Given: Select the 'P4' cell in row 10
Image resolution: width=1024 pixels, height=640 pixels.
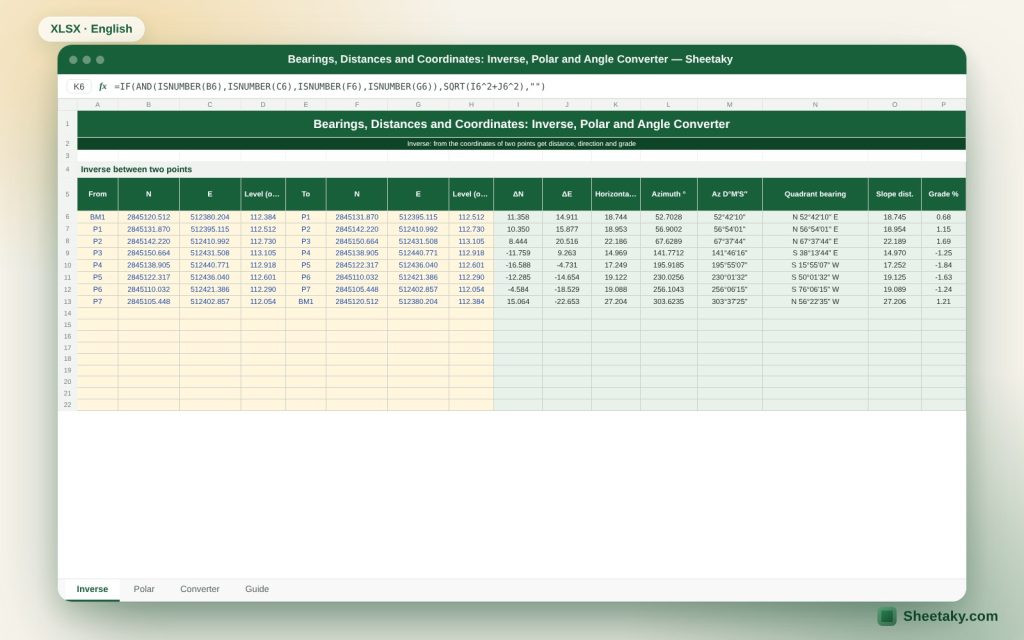Looking at the screenshot, I should (x=97, y=265).
